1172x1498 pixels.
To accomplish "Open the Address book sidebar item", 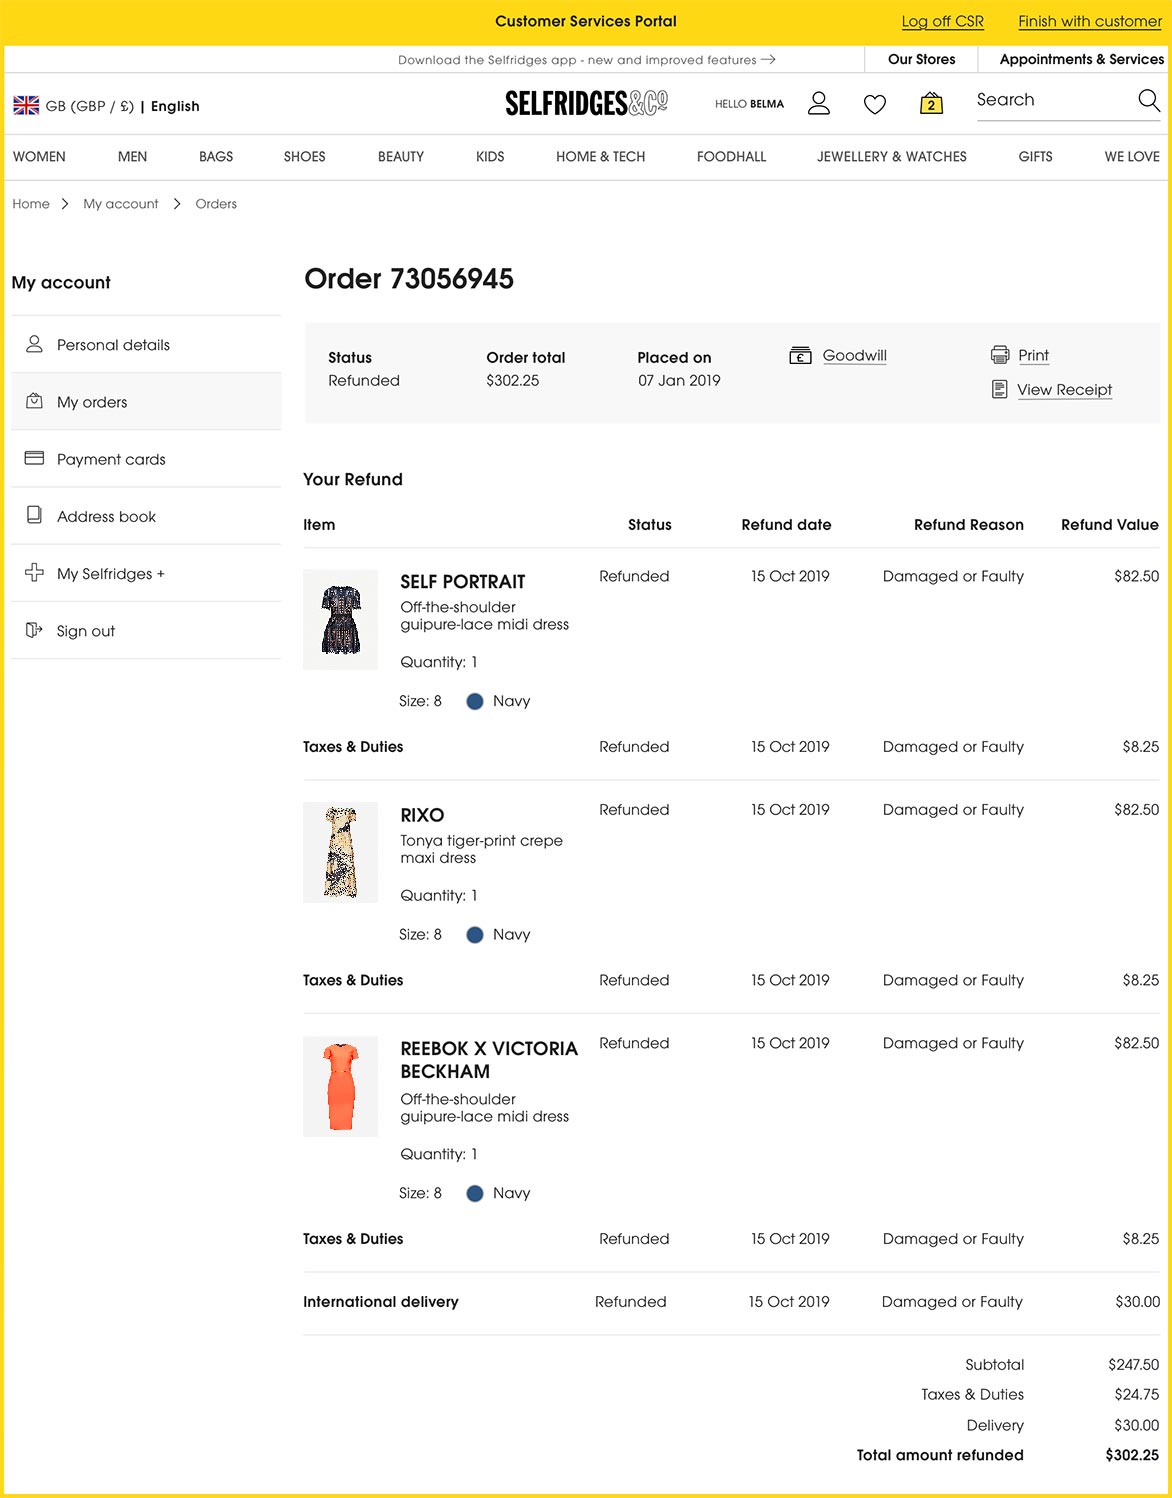I will click(x=106, y=516).
